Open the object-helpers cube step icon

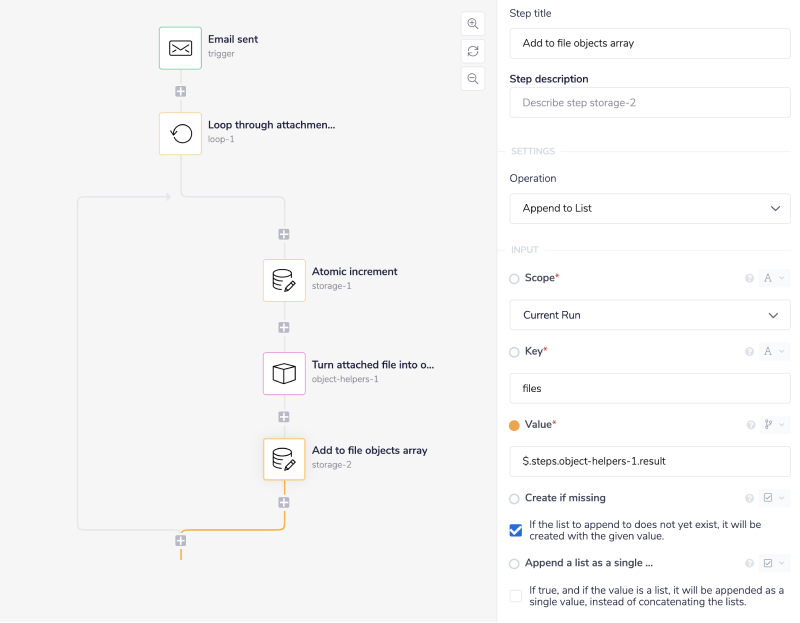click(284, 373)
